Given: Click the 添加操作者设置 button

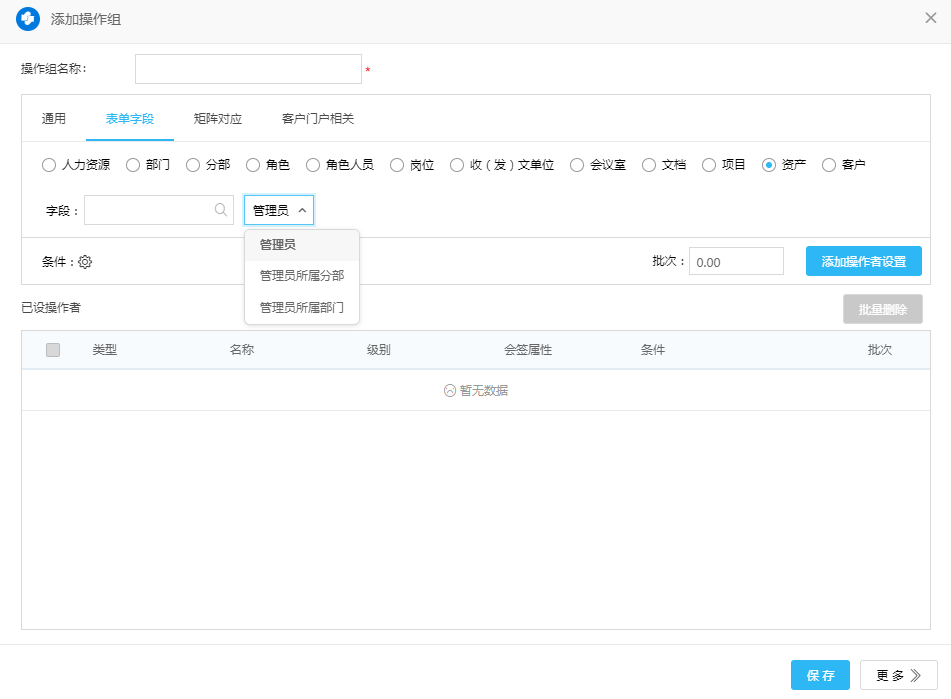Looking at the screenshot, I should (863, 262).
